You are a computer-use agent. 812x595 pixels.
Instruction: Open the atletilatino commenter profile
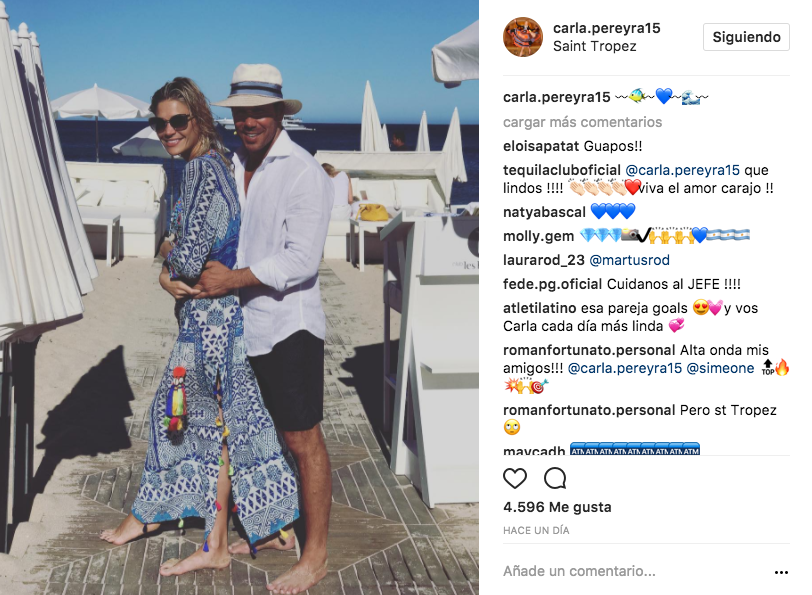(540, 308)
